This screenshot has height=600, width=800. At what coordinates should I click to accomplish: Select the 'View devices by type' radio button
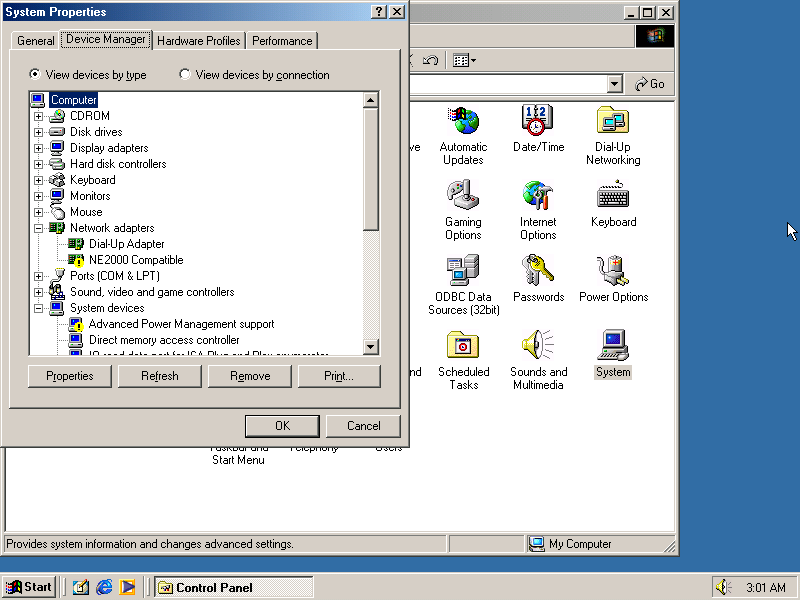click(x=34, y=75)
